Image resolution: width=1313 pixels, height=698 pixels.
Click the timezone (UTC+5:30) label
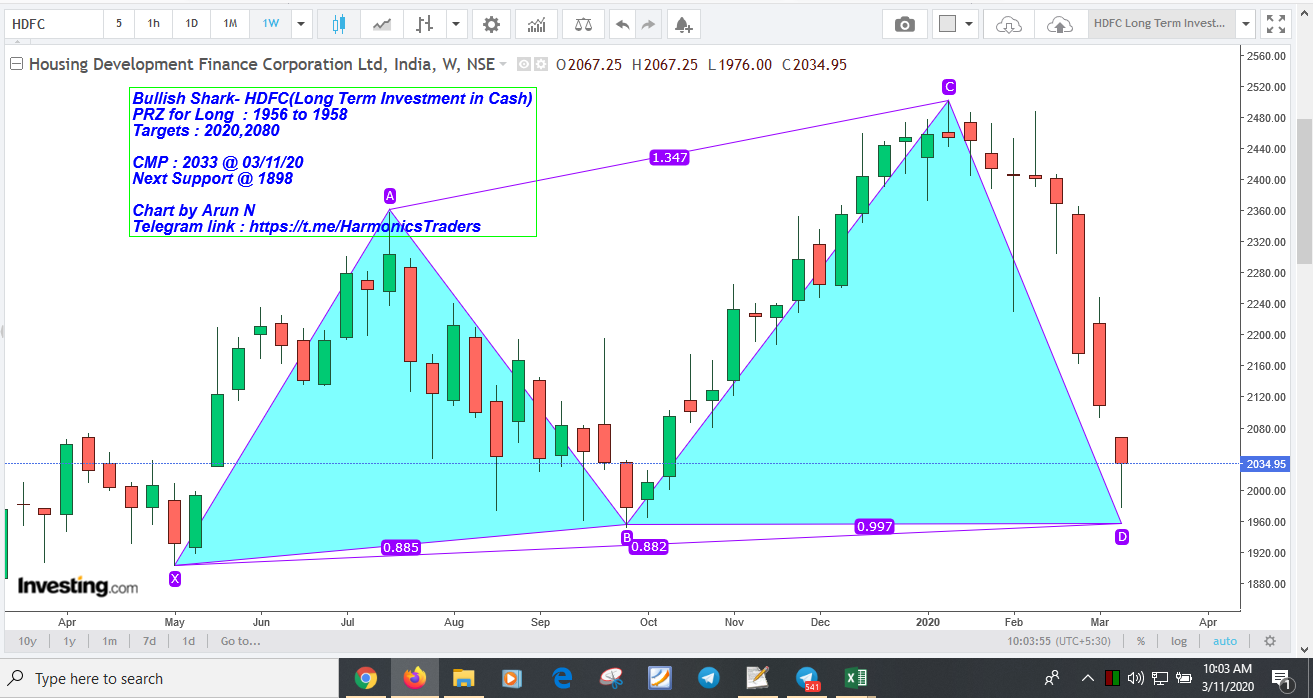pos(1082,641)
